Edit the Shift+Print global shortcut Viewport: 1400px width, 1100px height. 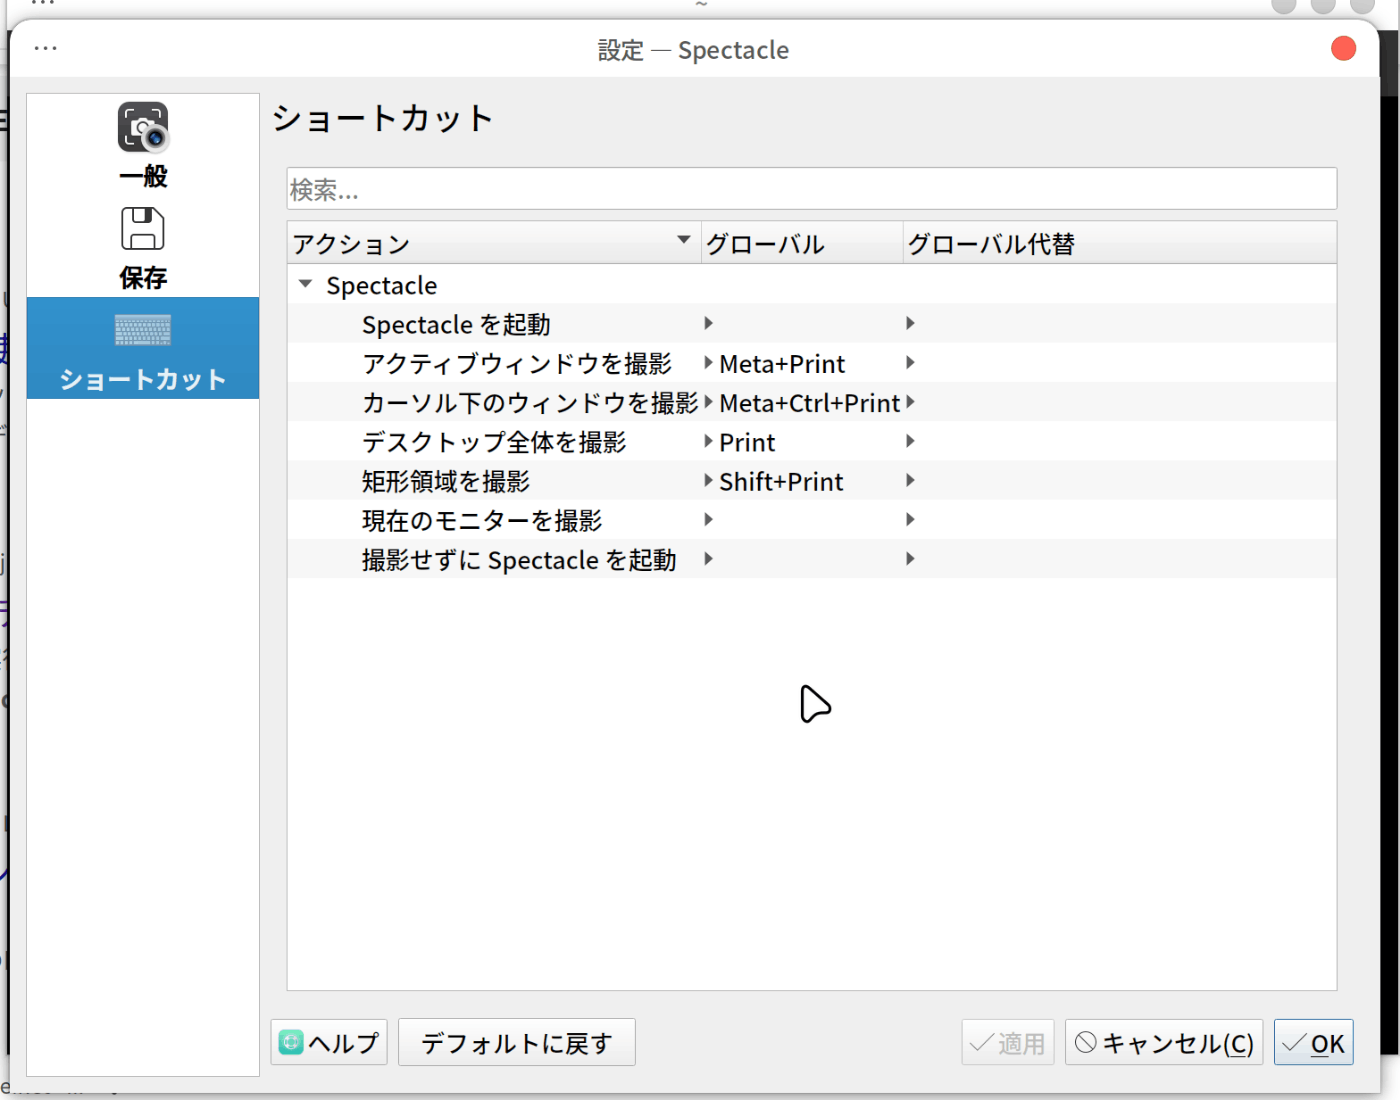coord(780,481)
